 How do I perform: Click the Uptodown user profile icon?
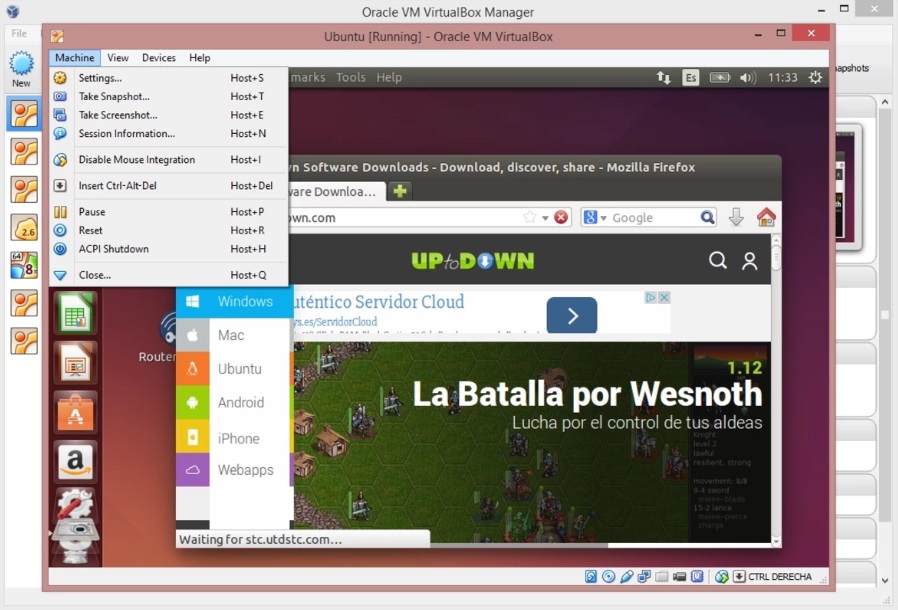pos(749,261)
